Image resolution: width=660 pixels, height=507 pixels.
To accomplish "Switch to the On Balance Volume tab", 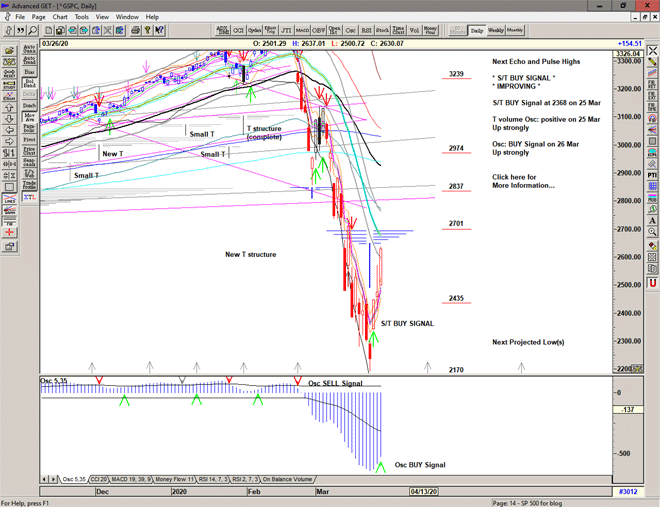I will point(287,479).
